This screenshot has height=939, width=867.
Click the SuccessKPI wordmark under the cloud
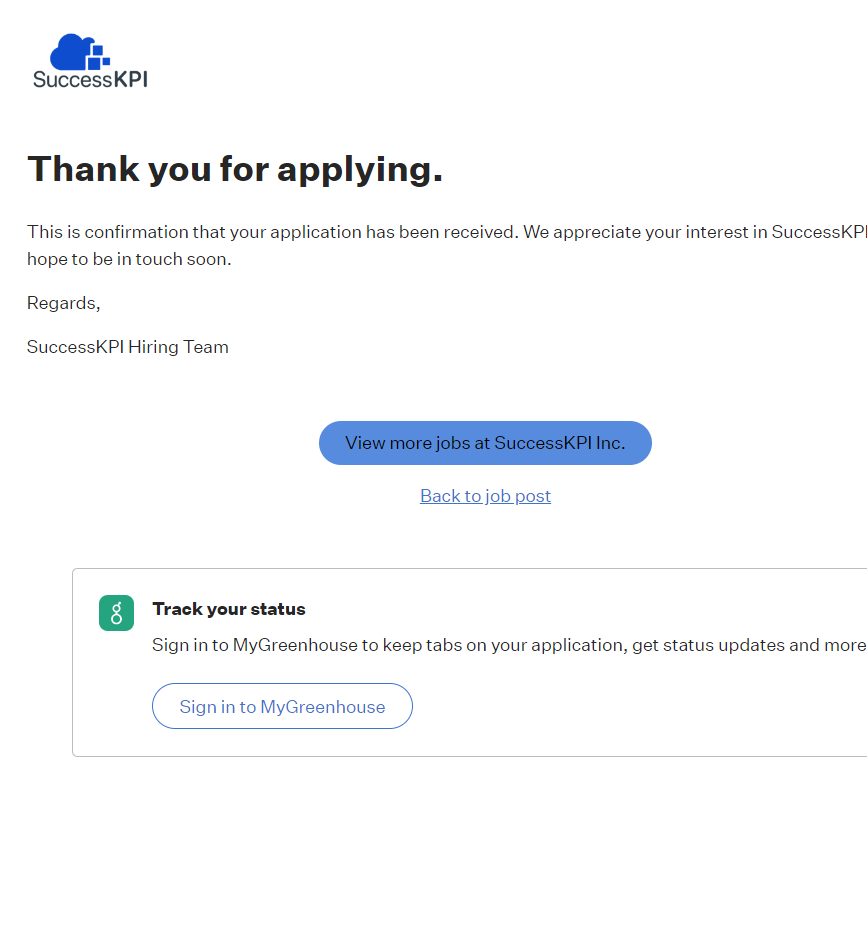pos(90,79)
